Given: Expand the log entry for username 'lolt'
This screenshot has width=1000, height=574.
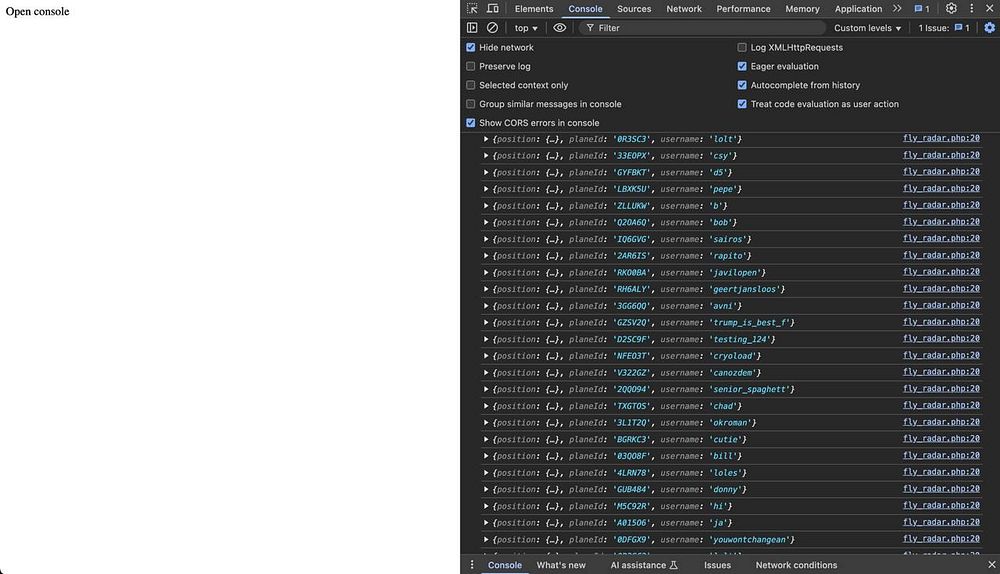Looking at the screenshot, I should click(x=486, y=139).
